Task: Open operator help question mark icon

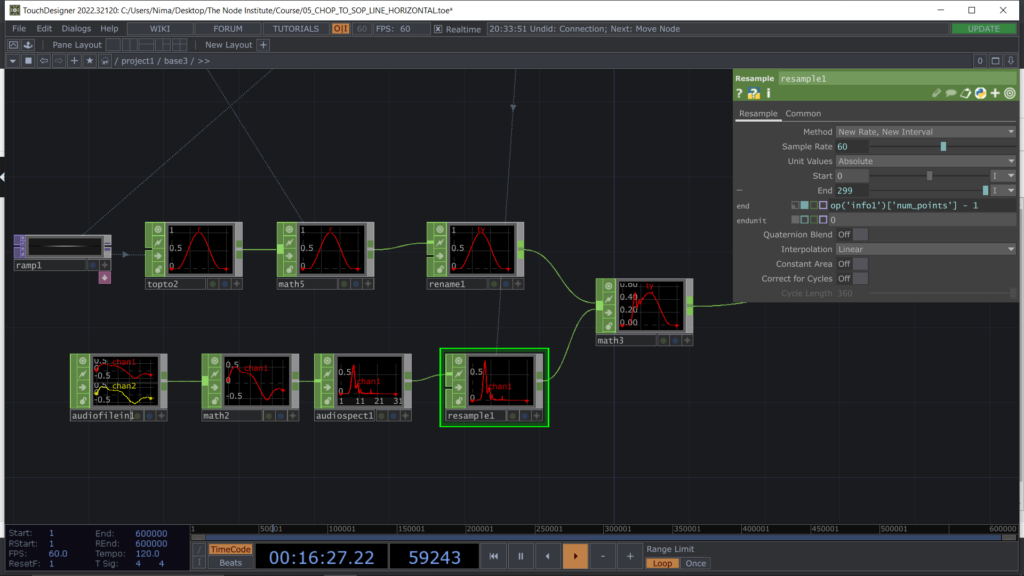Action: (739, 93)
